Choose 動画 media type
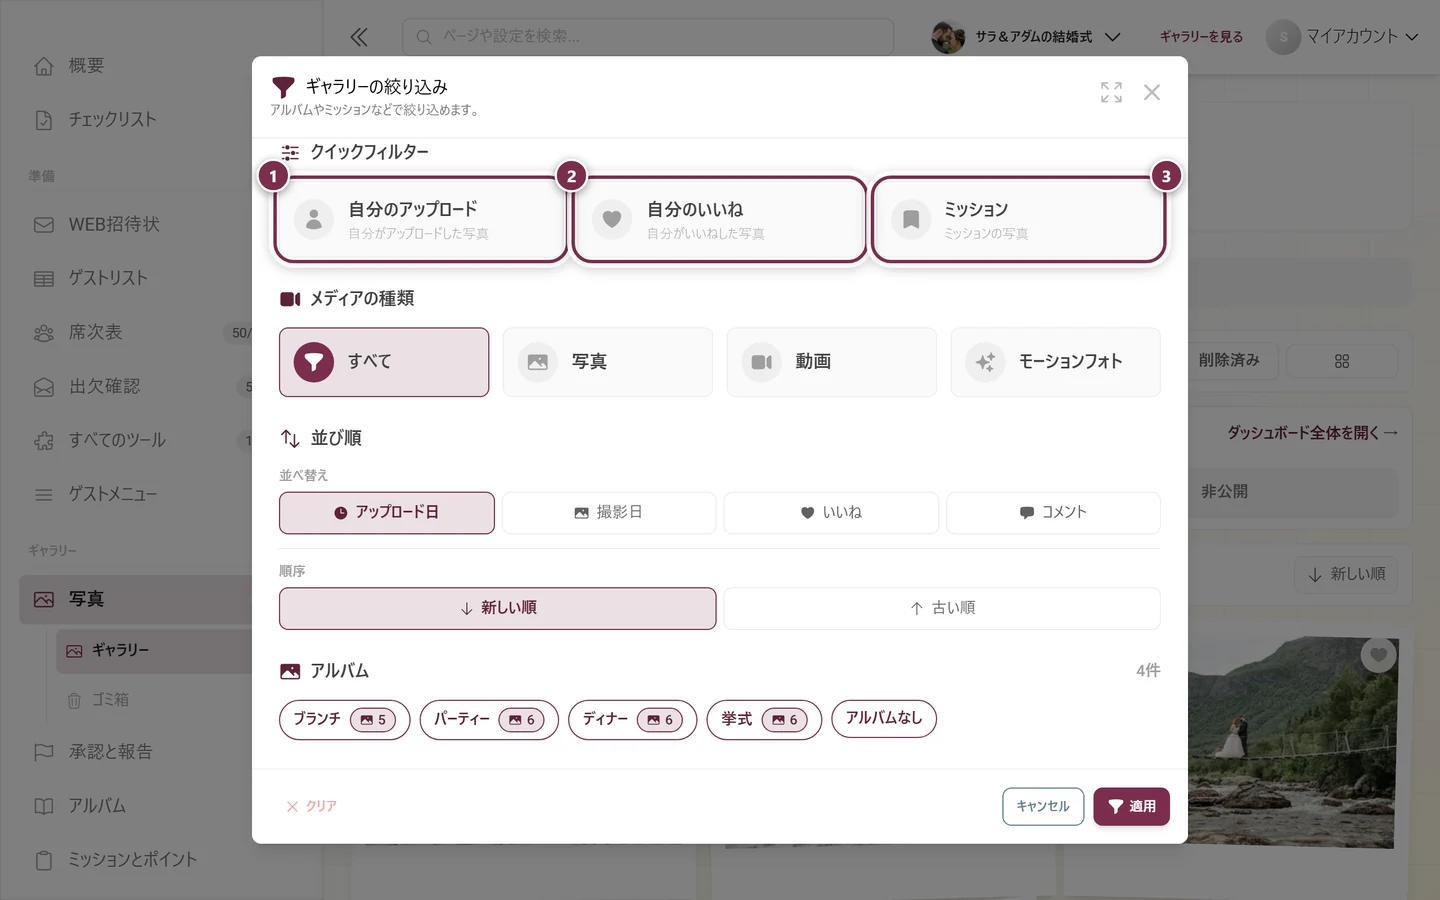This screenshot has width=1440, height=900. pos(832,362)
